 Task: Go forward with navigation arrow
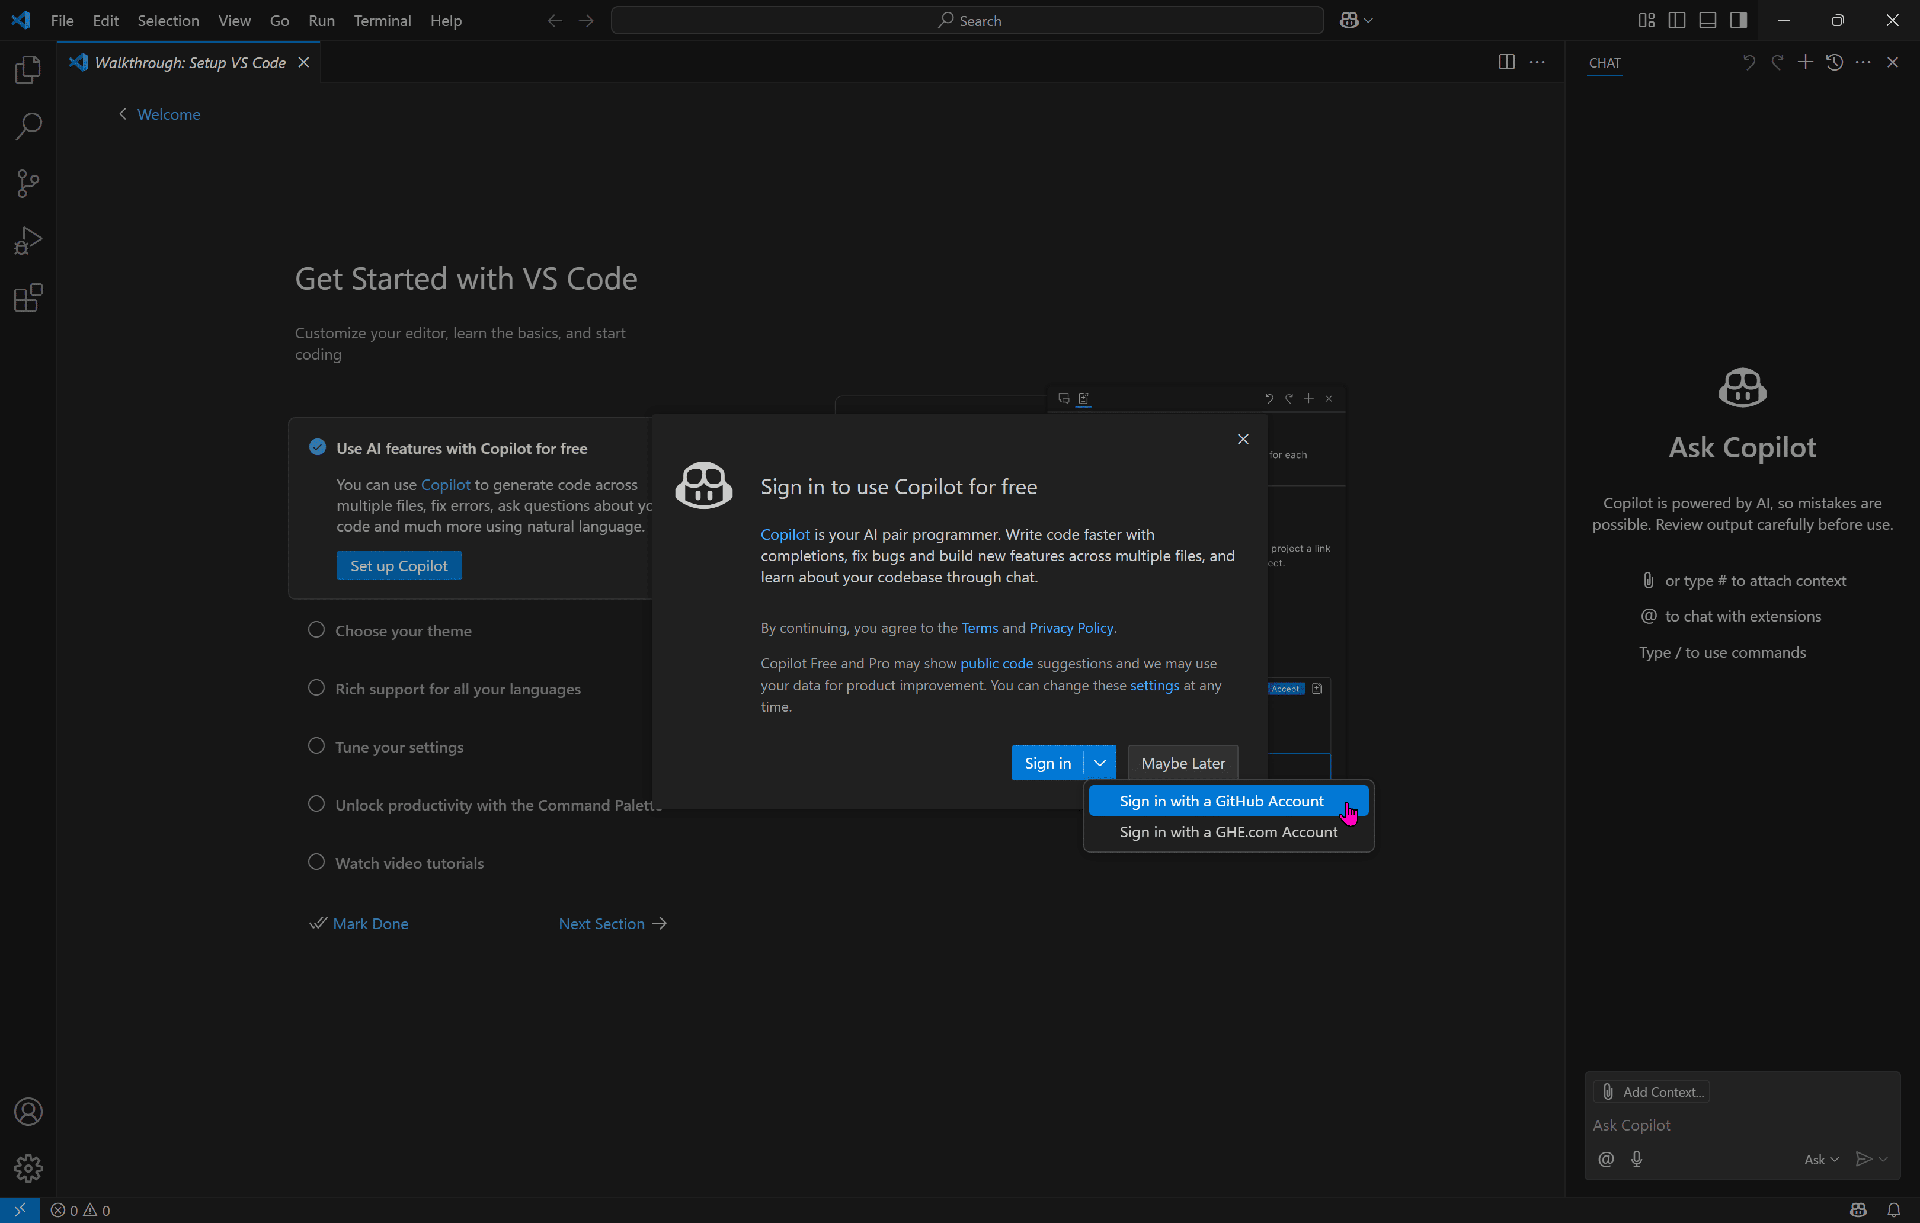click(586, 20)
